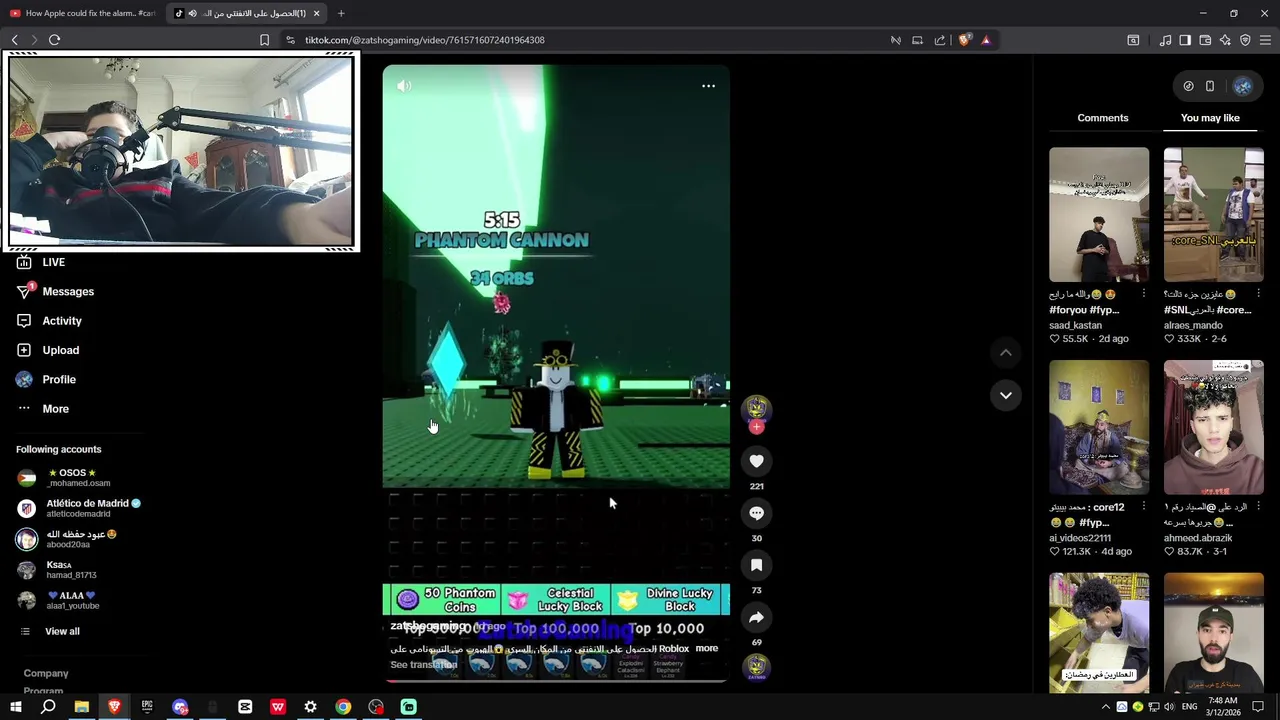
Task: Open LIVE in the sidebar
Action: [41, 262]
